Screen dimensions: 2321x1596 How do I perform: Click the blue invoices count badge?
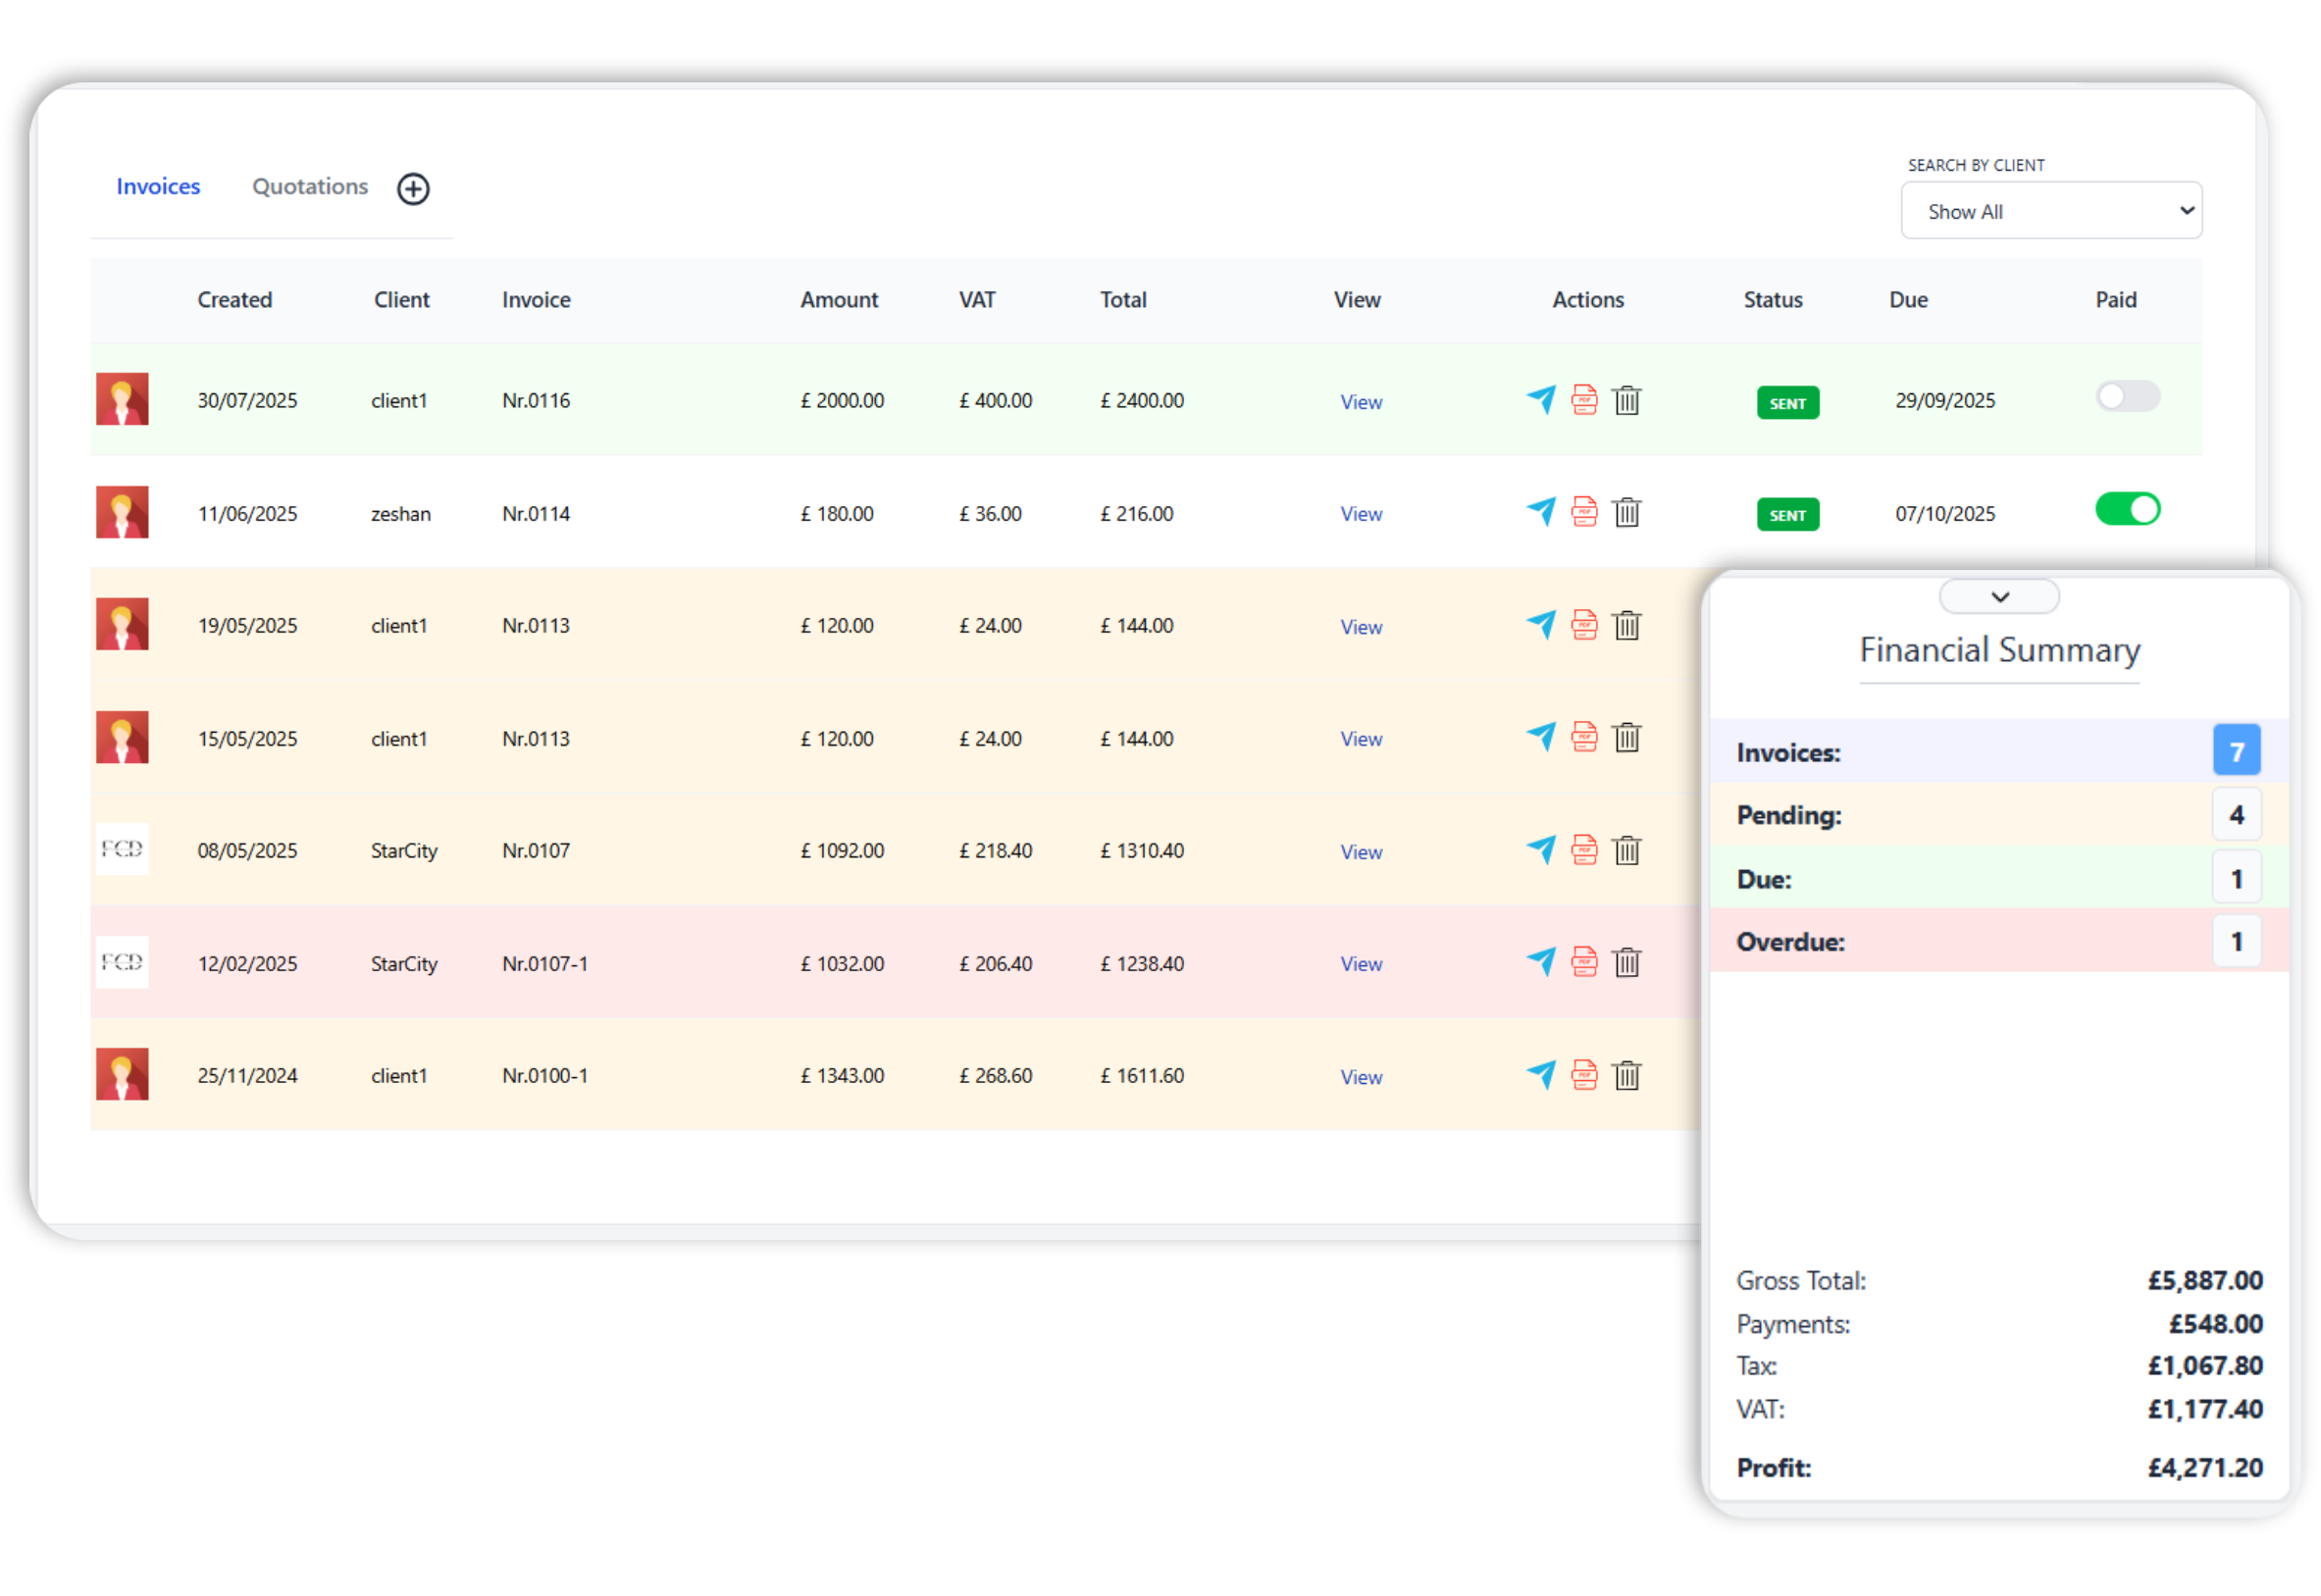pos(2236,751)
